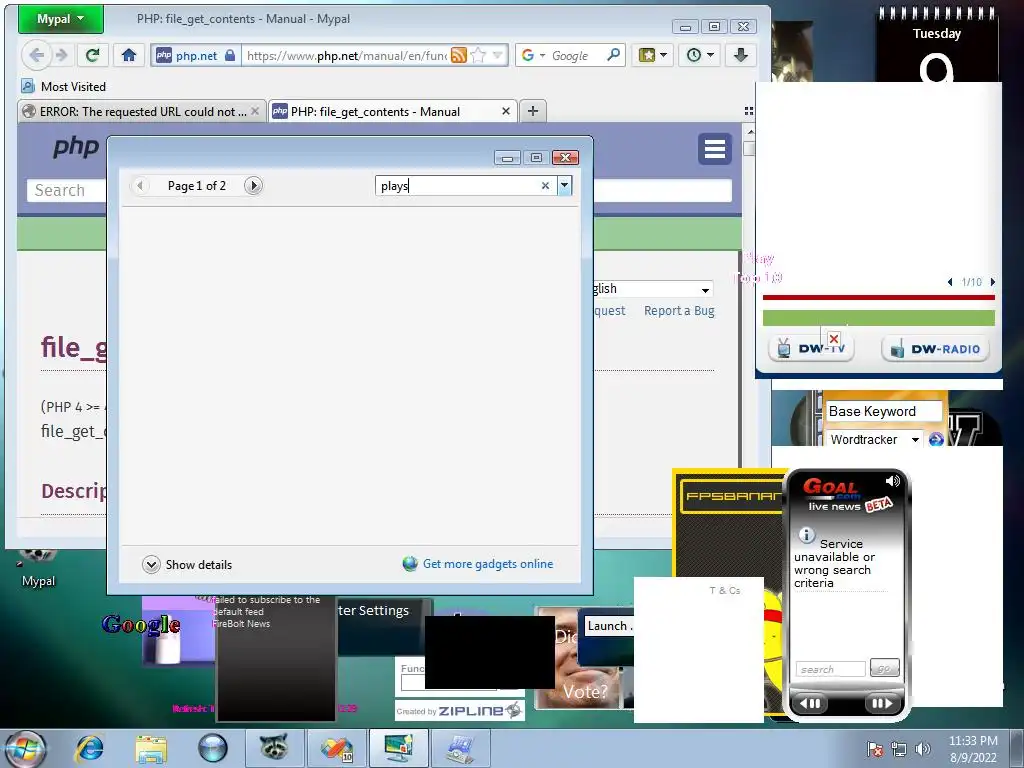
Task: Click the network tray icon
Action: tap(899, 748)
